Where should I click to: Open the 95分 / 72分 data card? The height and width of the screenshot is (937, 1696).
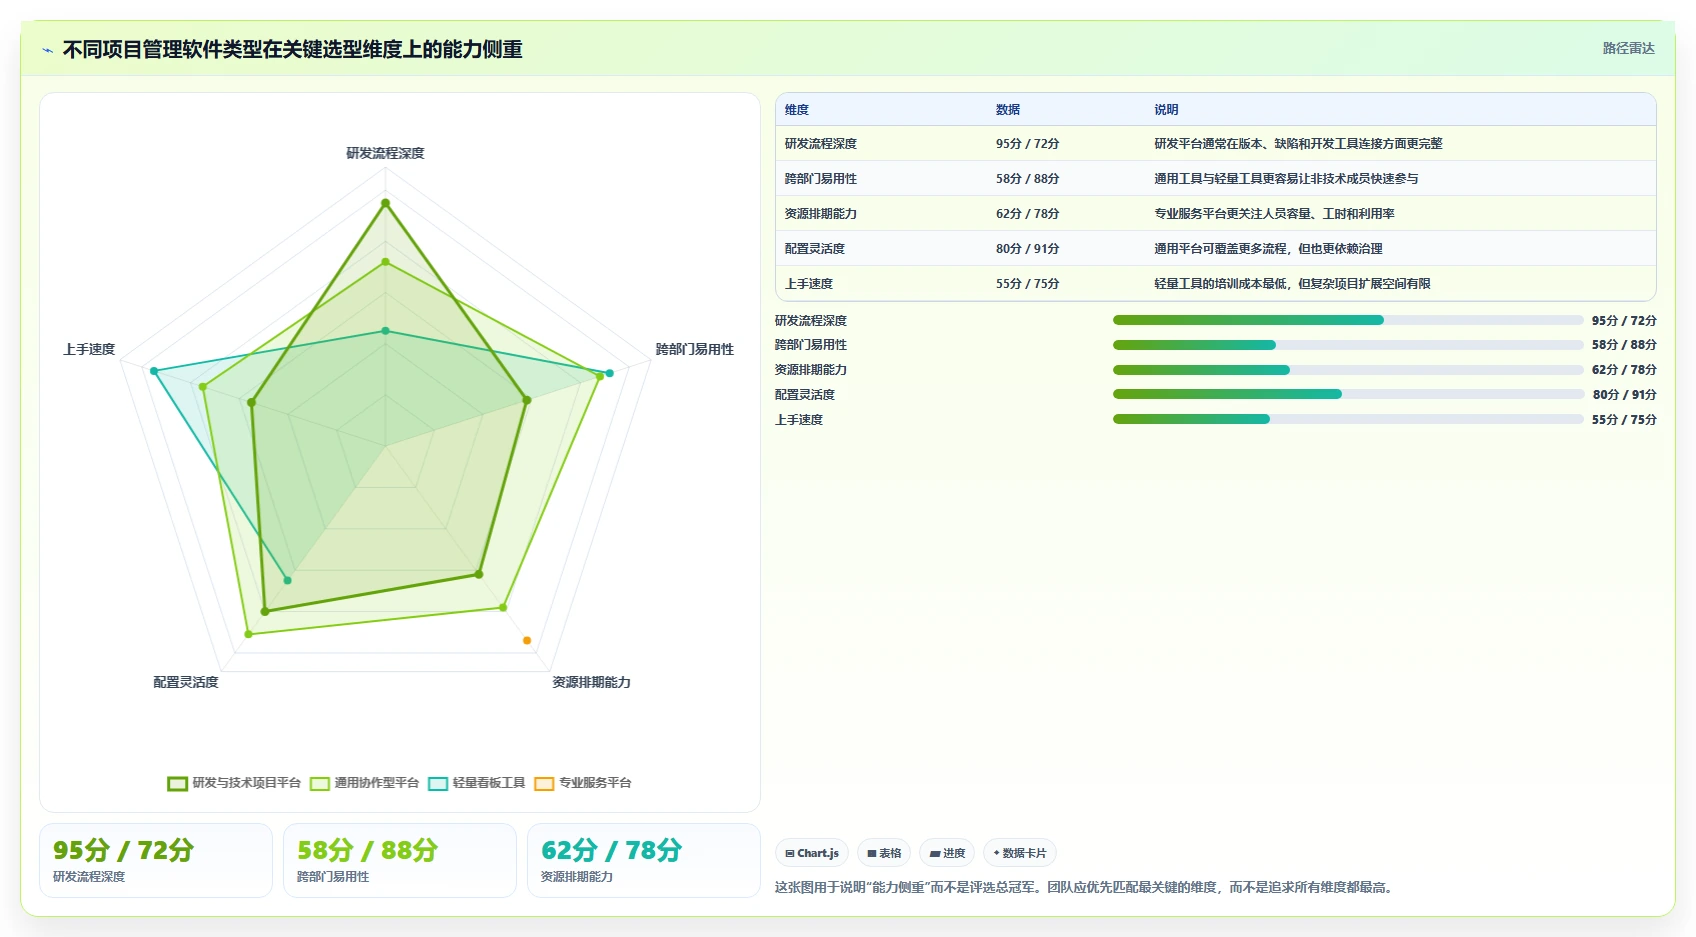point(156,860)
